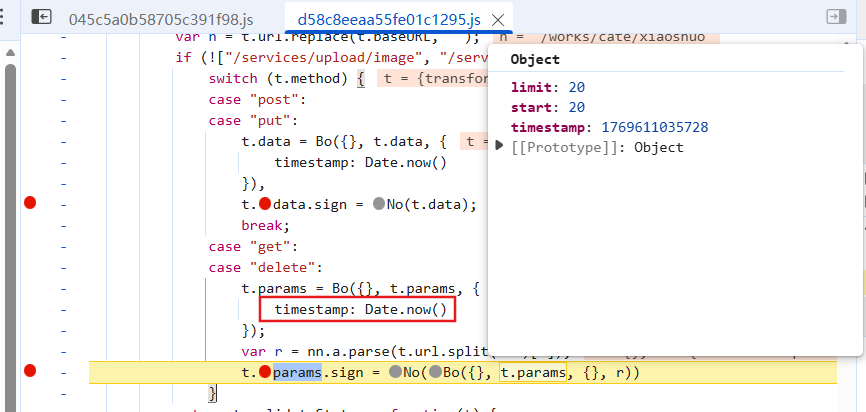The height and width of the screenshot is (412, 866).
Task: Toggle the debugger sidebar icon at top right
Action: 834,17
